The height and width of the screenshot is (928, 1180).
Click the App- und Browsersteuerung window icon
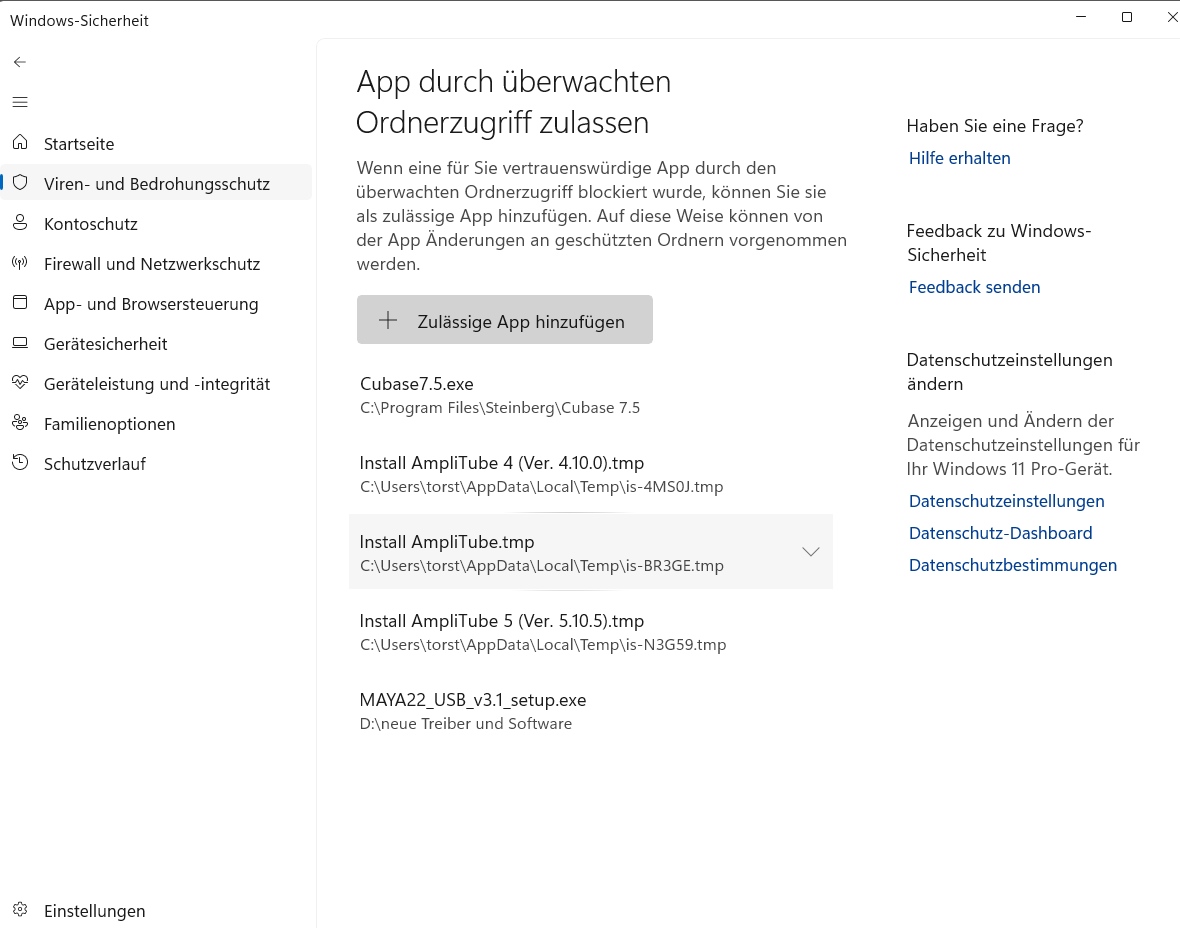click(x=20, y=302)
